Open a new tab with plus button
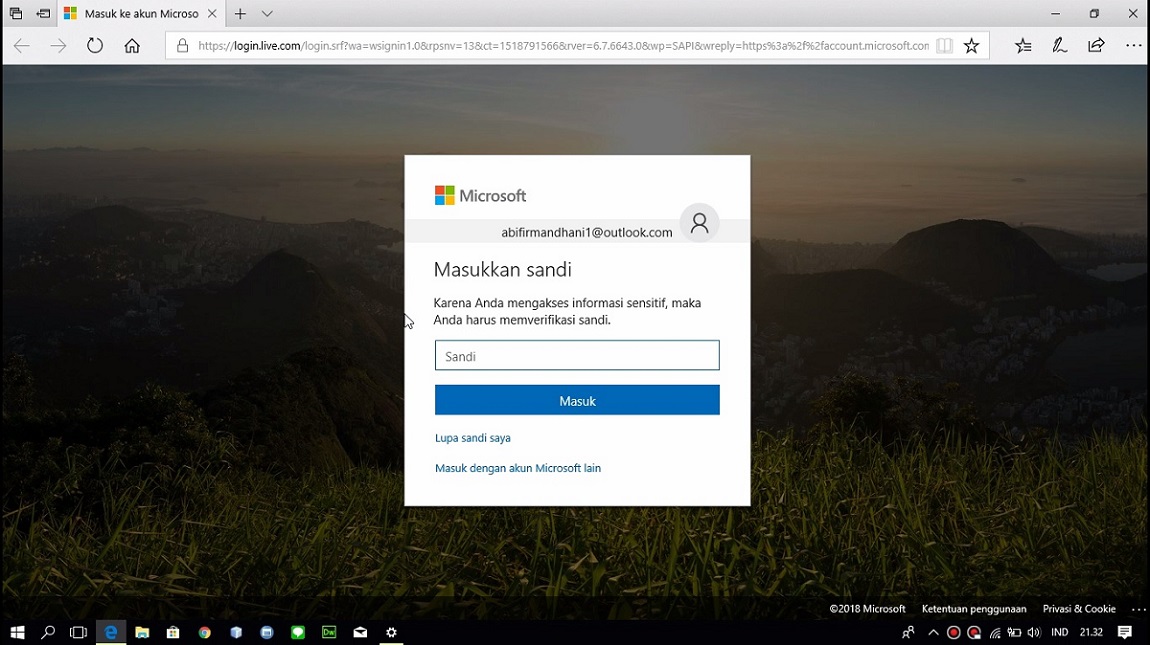The height and width of the screenshot is (645, 1150). tap(240, 14)
